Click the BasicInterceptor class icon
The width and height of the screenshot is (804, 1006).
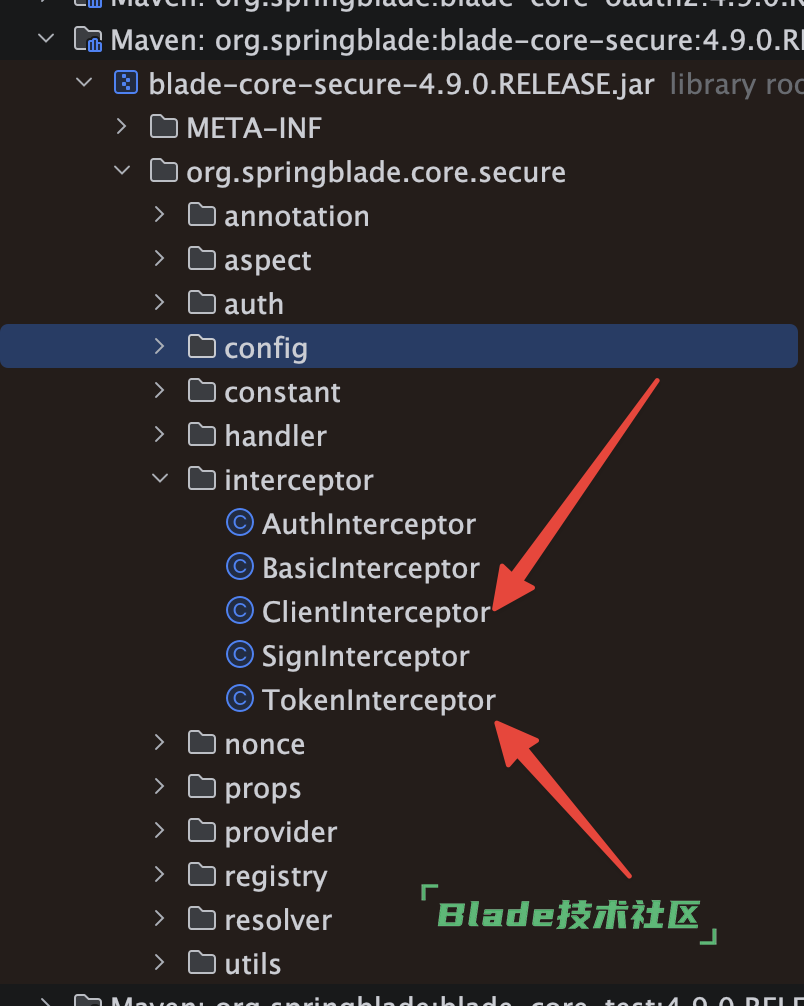(x=240, y=567)
